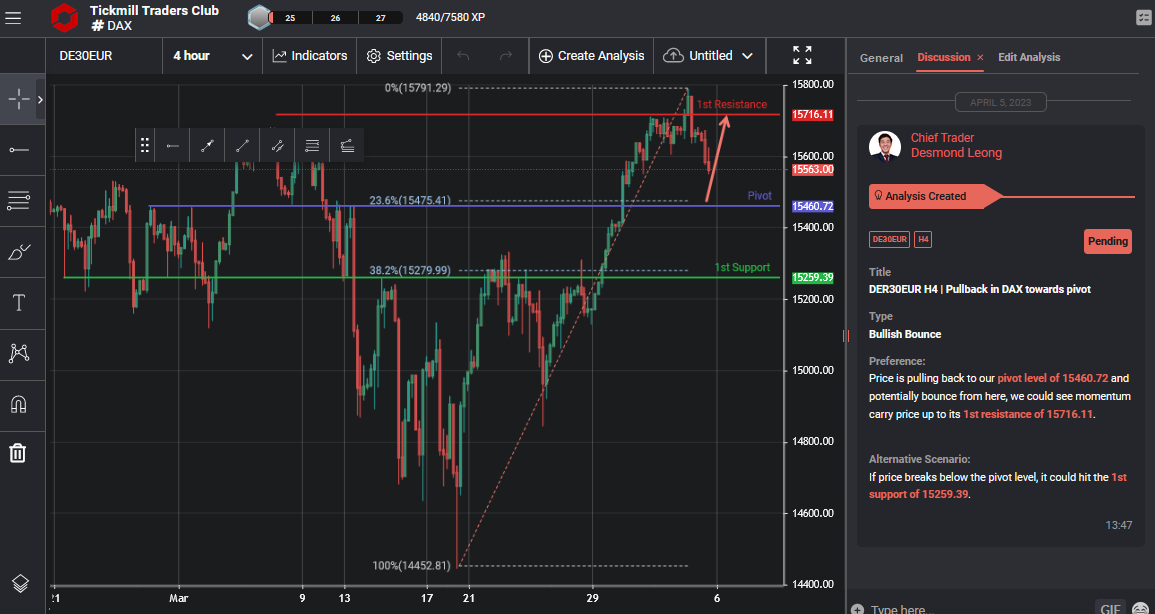Screen dimensions: 1155x614
Task: Click the 1st Resistance line label
Action: click(x=731, y=105)
